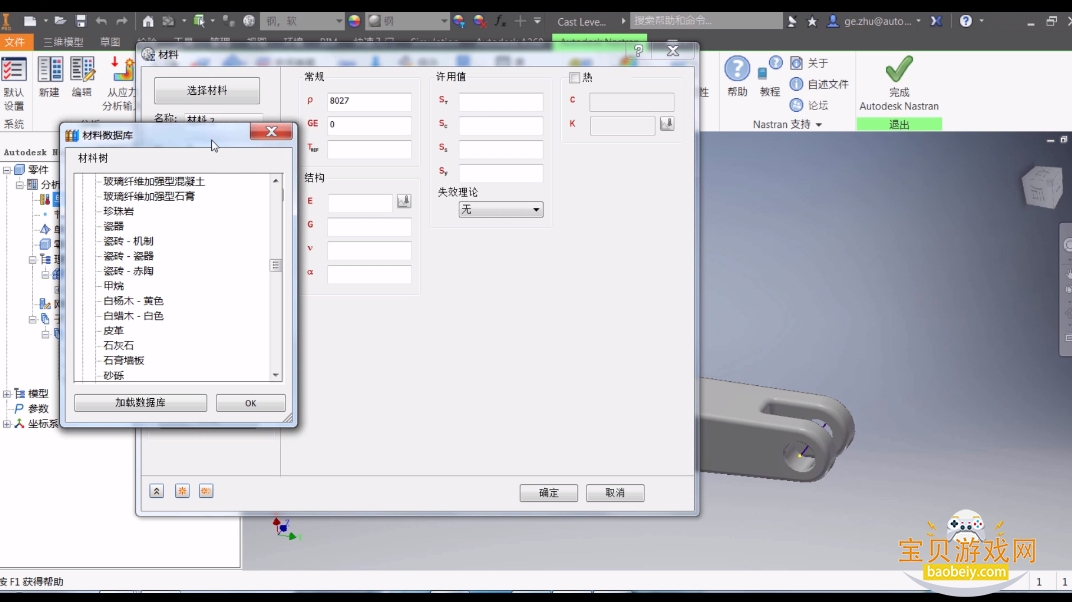Go to Home via house icon
The height and width of the screenshot is (602, 1072).
tap(148, 21)
